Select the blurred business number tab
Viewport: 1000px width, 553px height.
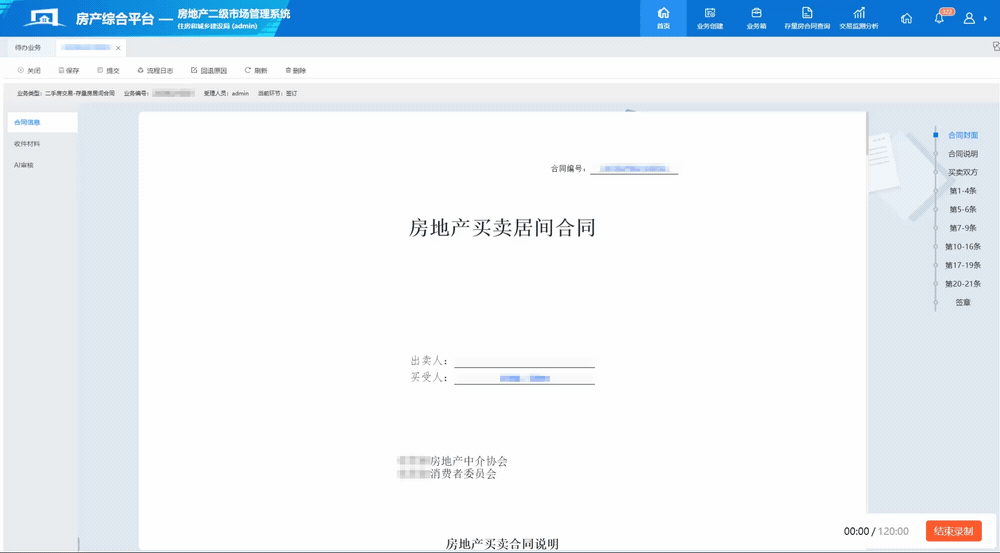[87, 48]
